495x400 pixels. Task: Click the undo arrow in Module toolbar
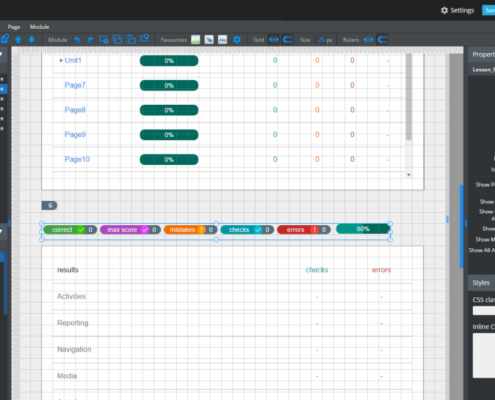77,40
